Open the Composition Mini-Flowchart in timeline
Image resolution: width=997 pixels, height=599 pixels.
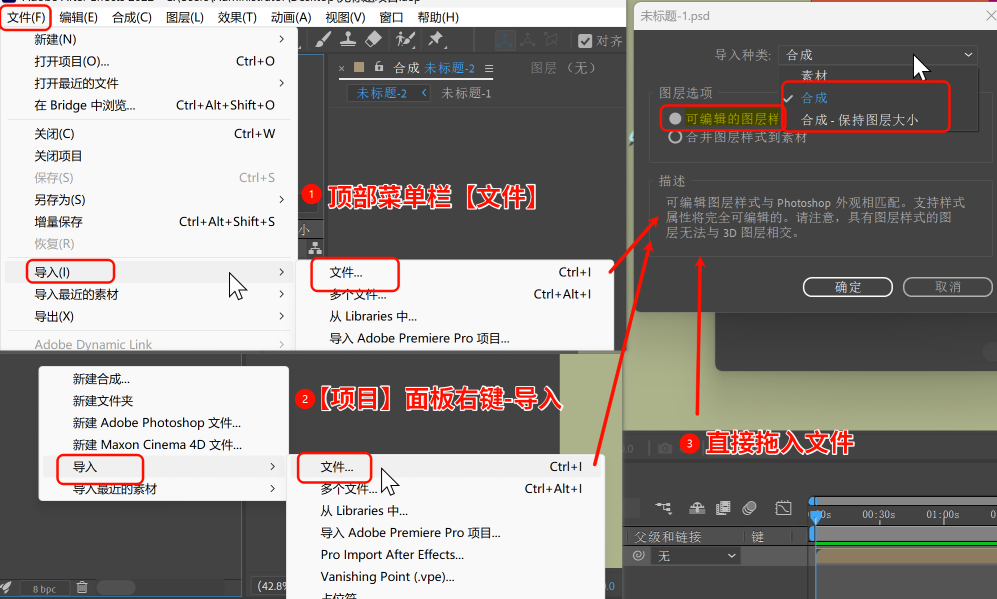click(x=663, y=507)
